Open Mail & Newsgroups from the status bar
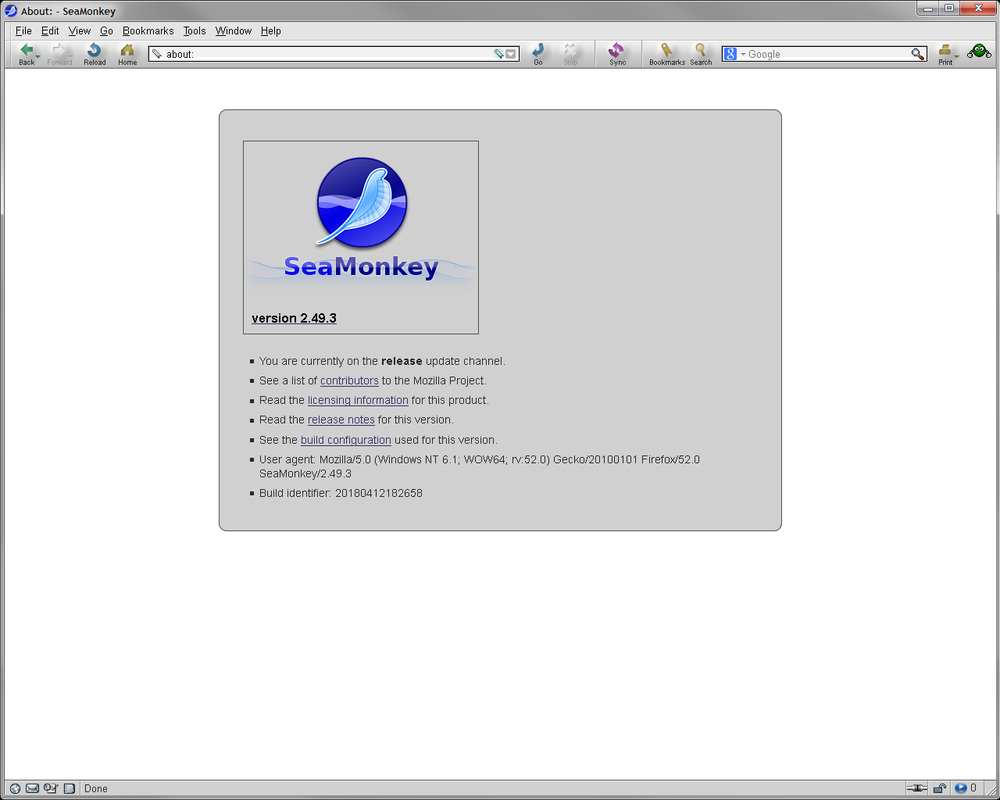This screenshot has width=1000, height=800. tap(32, 789)
